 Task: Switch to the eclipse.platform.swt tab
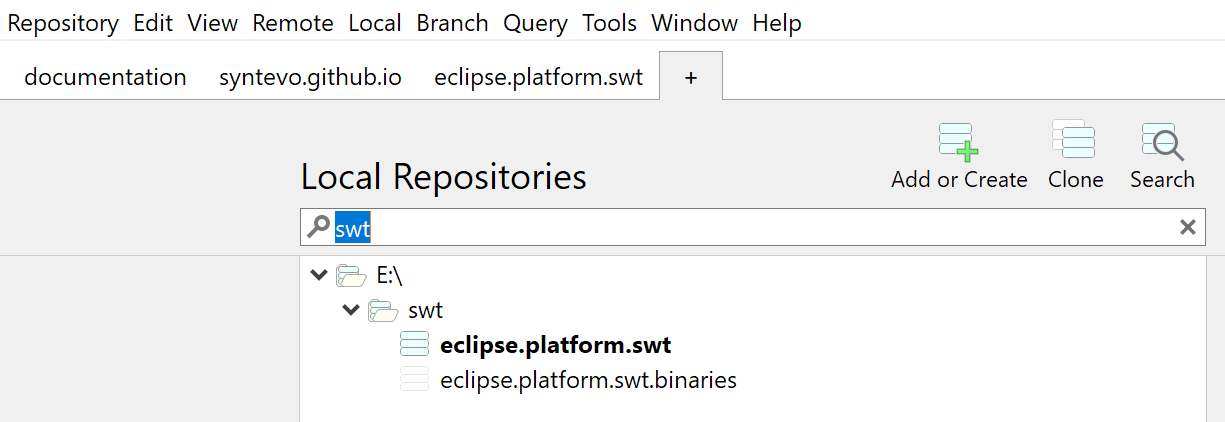538,77
